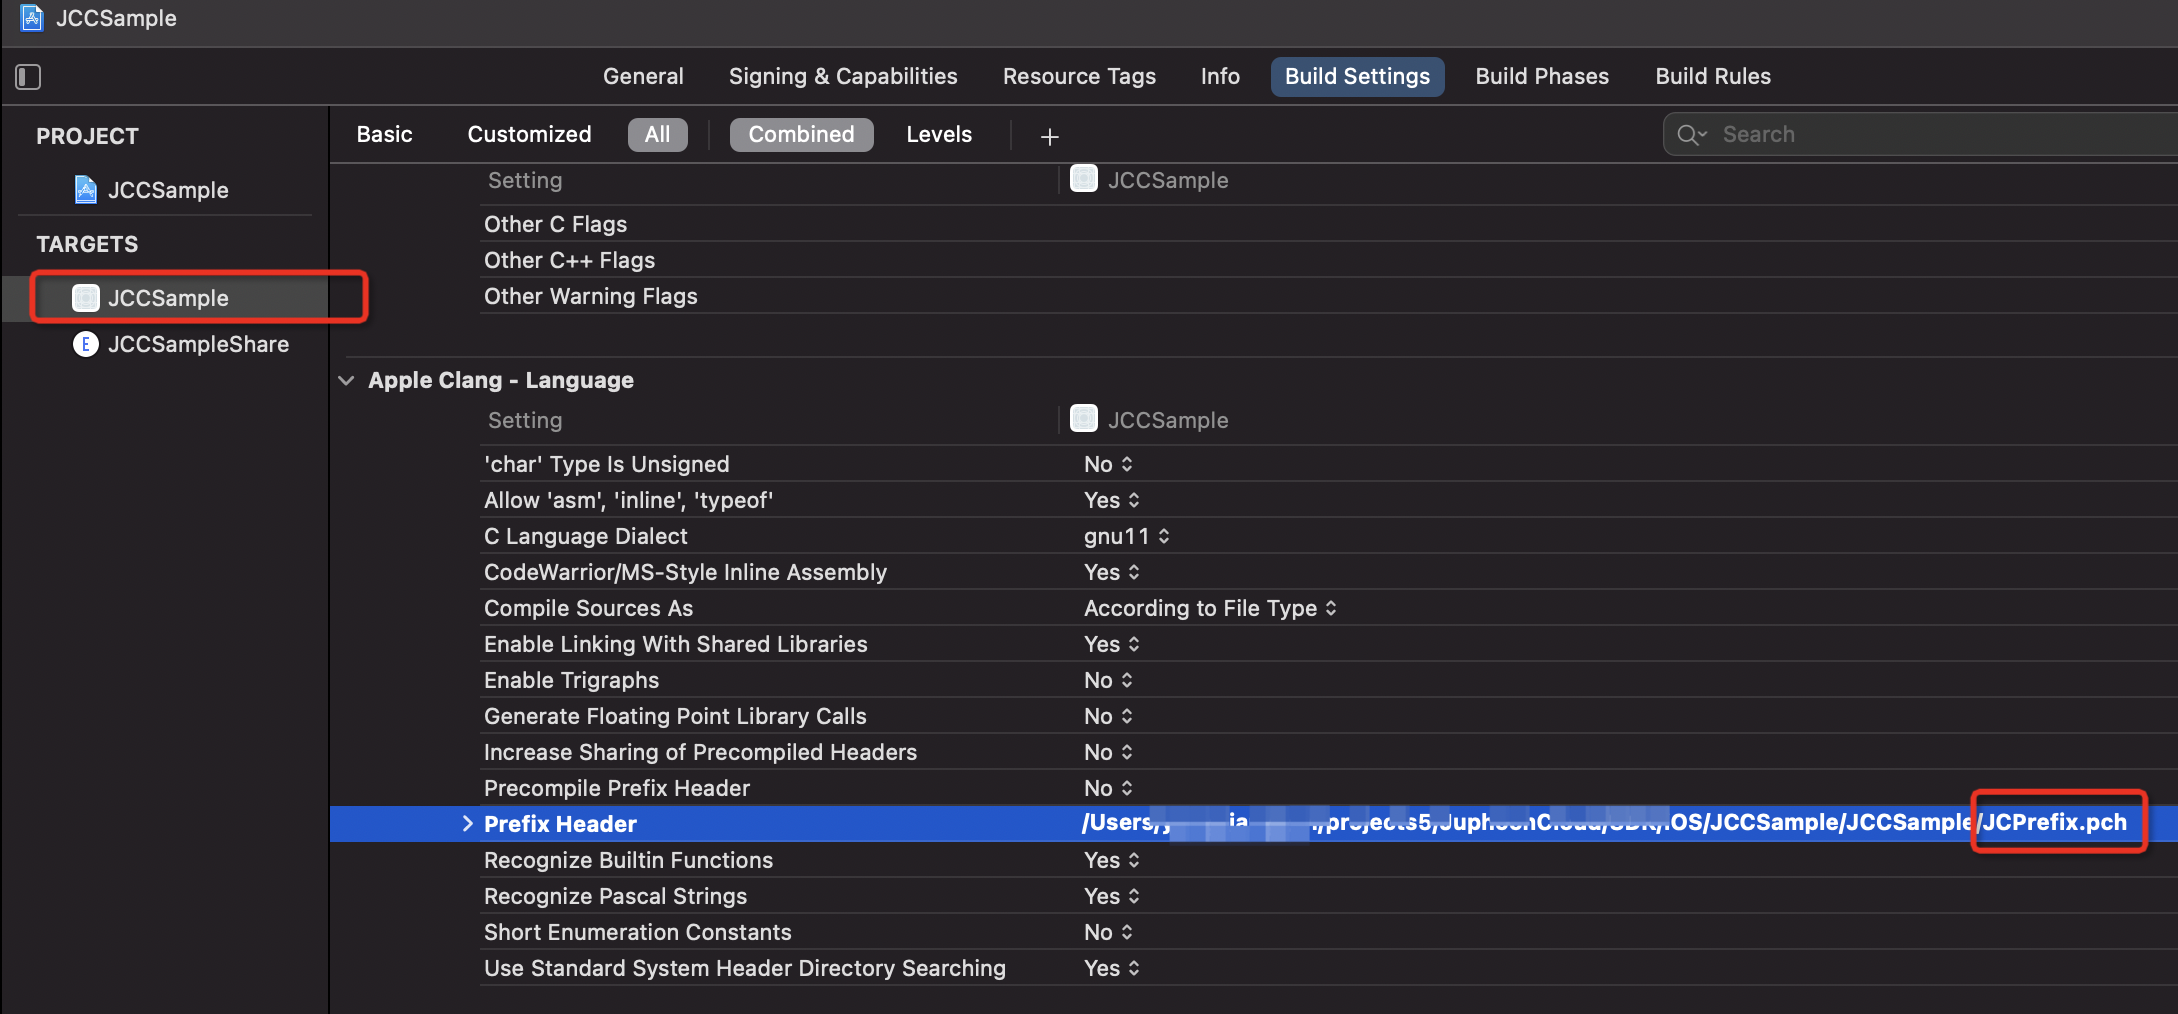Toggle the project navigator sidebar icon

pos(28,77)
